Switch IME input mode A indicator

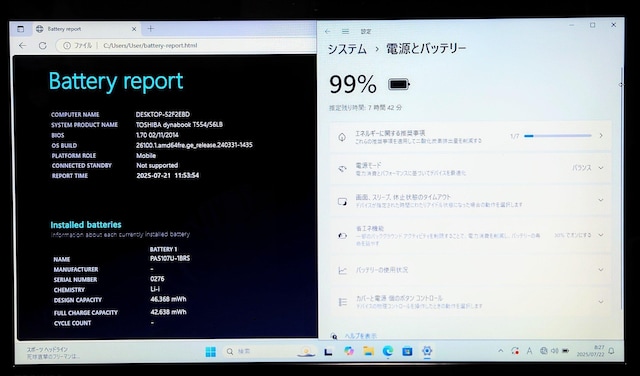(x=529, y=351)
